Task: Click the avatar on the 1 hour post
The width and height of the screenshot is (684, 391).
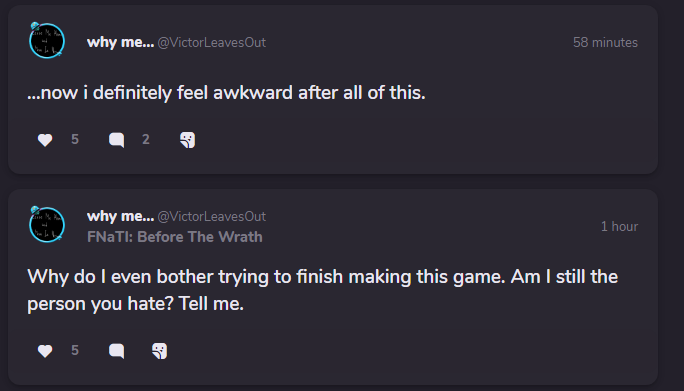Action: [47, 224]
